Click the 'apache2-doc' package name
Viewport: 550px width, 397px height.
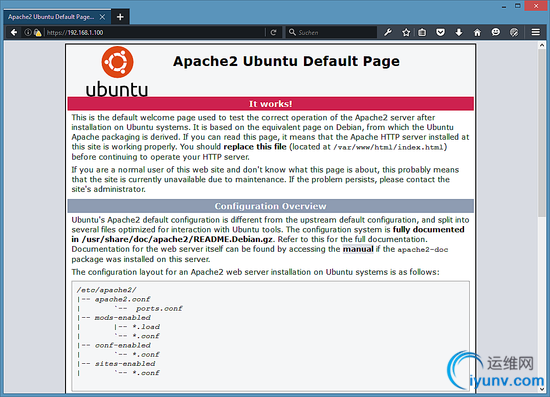click(x=423, y=250)
